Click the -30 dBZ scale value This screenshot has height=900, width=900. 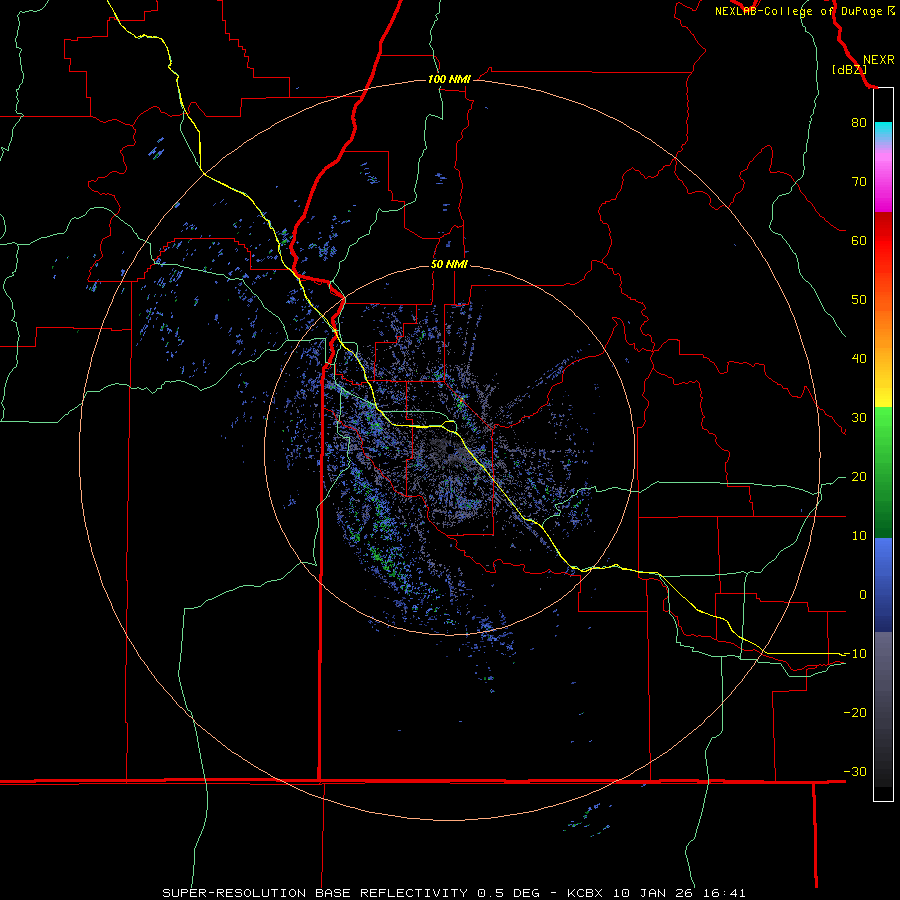click(x=855, y=771)
